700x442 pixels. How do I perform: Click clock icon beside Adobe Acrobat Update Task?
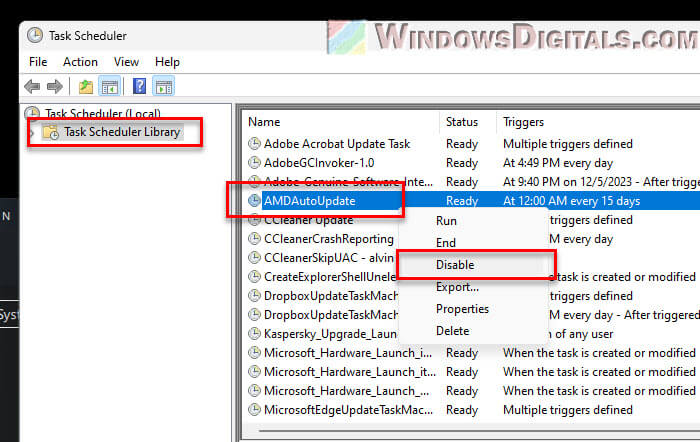point(254,144)
